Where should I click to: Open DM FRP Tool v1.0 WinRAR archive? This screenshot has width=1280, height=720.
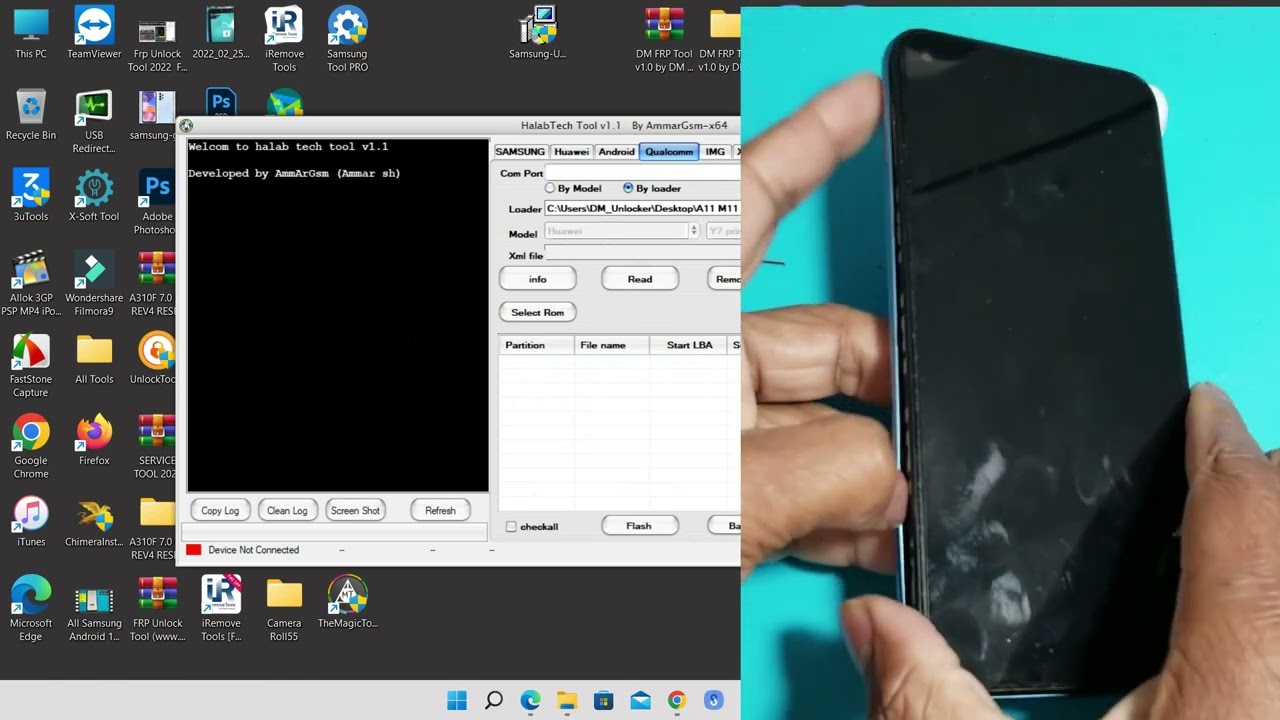pyautogui.click(x=664, y=40)
